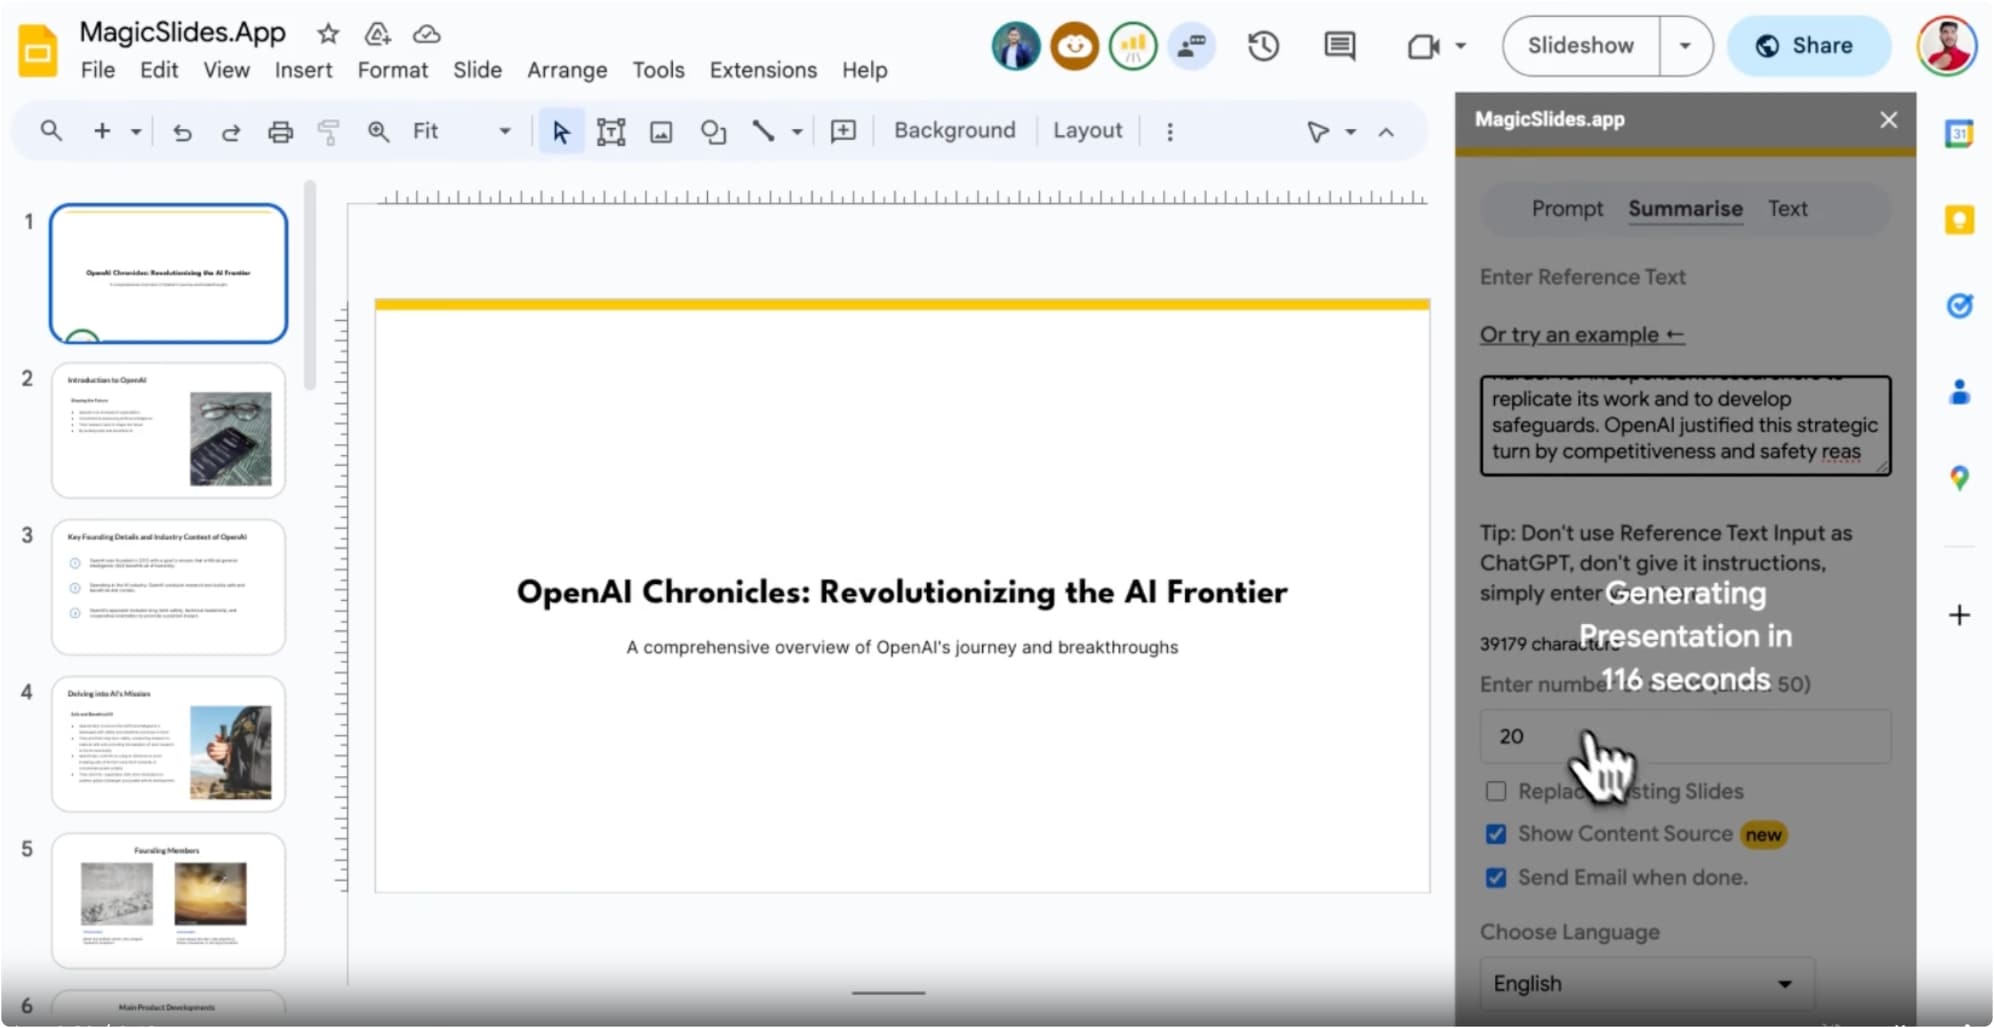The image size is (1994, 1028).
Task: Open the Google Slides home icon
Action: click(x=38, y=50)
